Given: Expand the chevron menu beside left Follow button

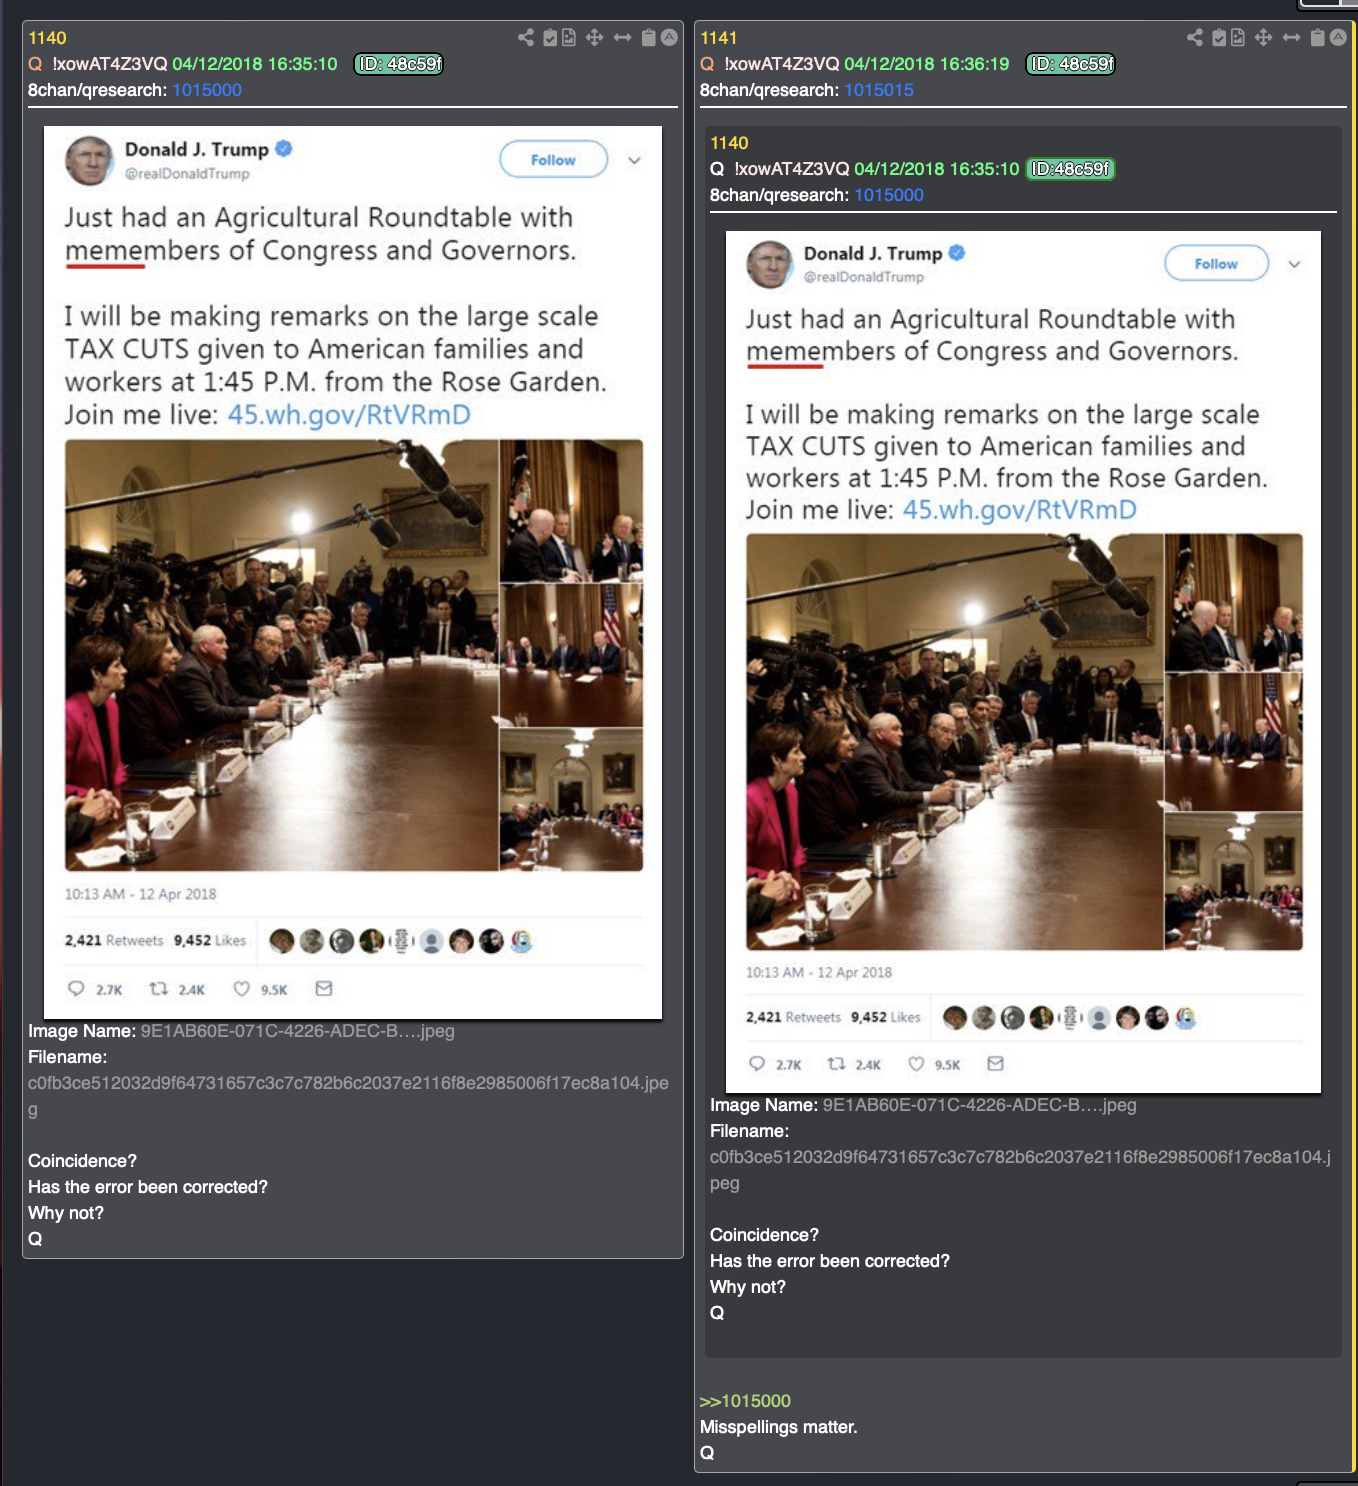Looking at the screenshot, I should (634, 160).
